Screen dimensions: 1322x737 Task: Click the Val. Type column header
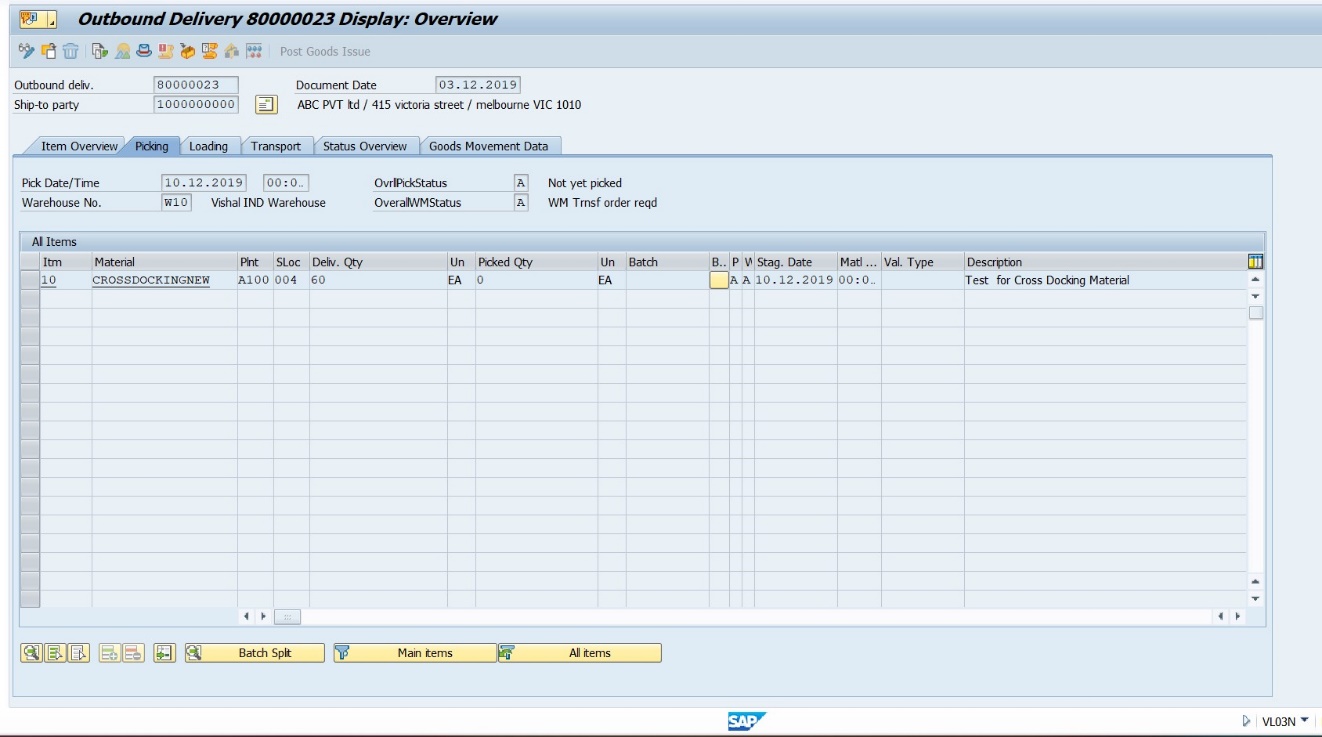(922, 262)
